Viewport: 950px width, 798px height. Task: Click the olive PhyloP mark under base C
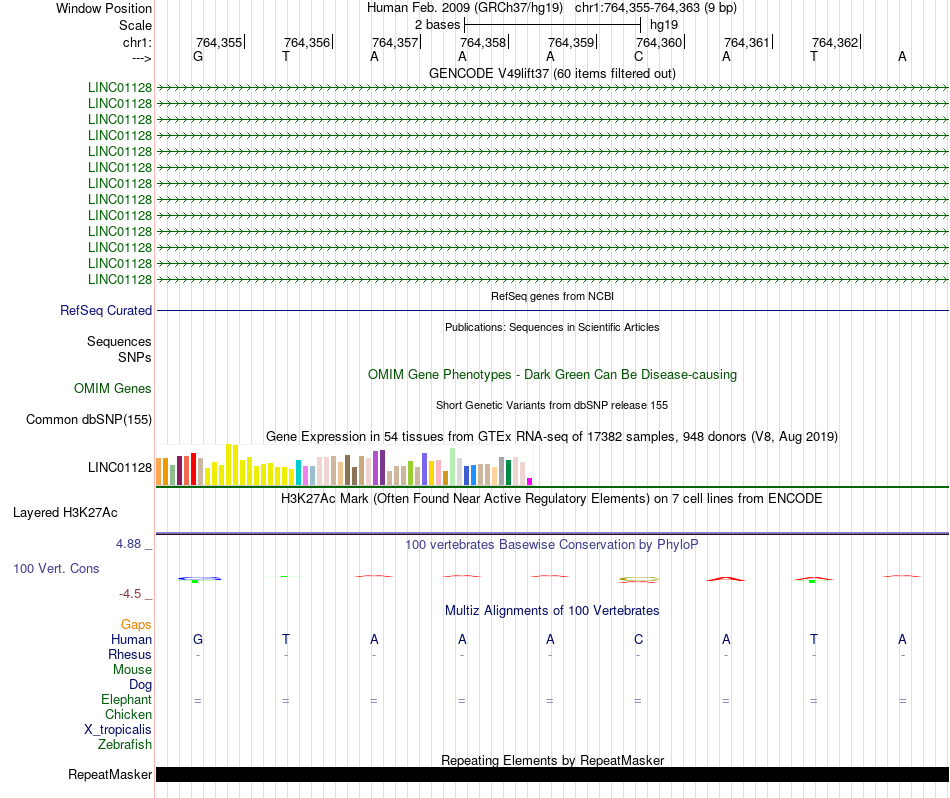click(x=639, y=579)
